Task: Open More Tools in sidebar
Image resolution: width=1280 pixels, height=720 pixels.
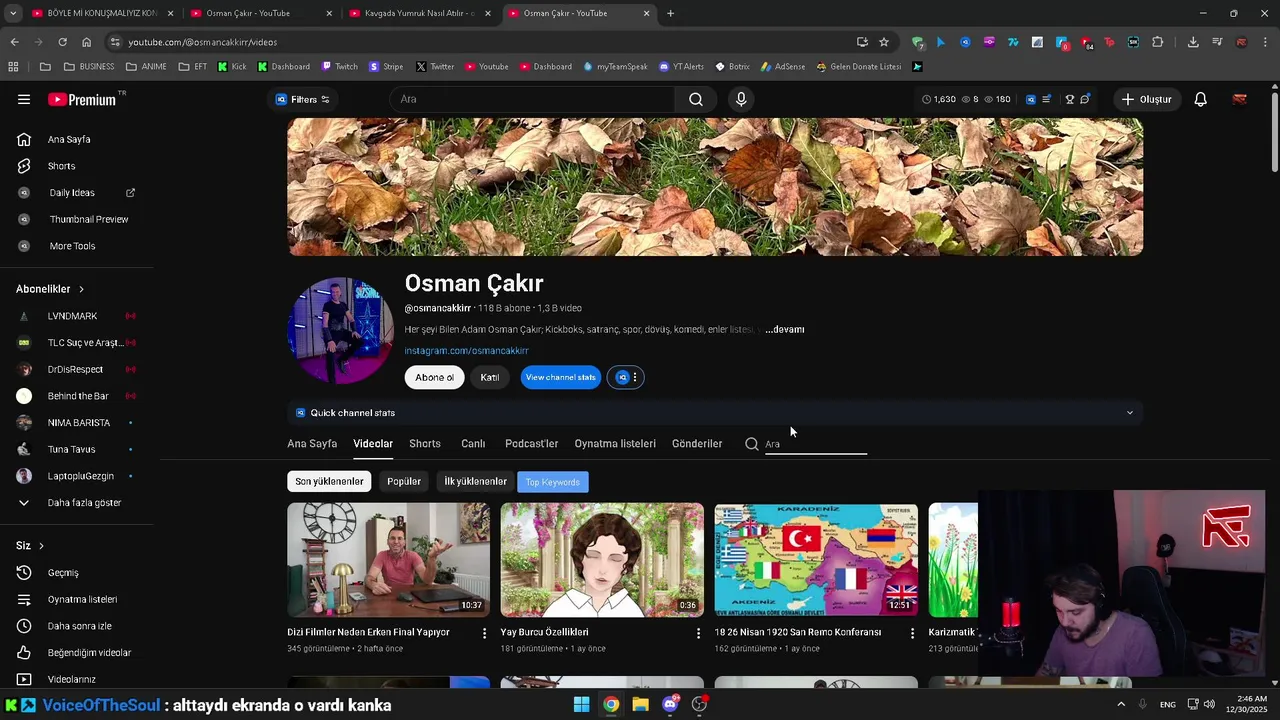Action: coord(72,246)
